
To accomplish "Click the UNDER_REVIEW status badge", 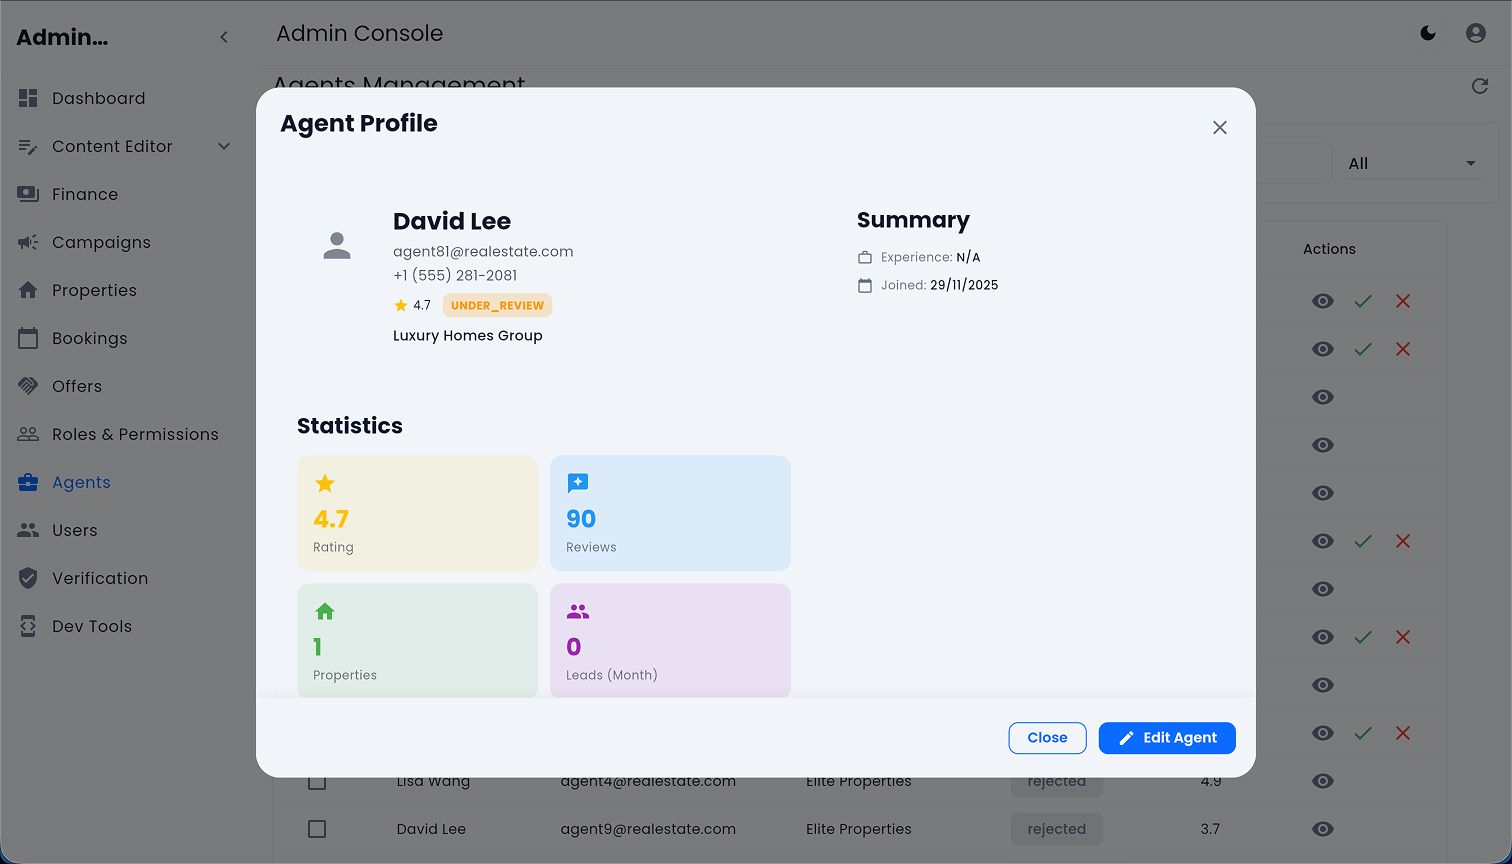I will coord(497,306).
